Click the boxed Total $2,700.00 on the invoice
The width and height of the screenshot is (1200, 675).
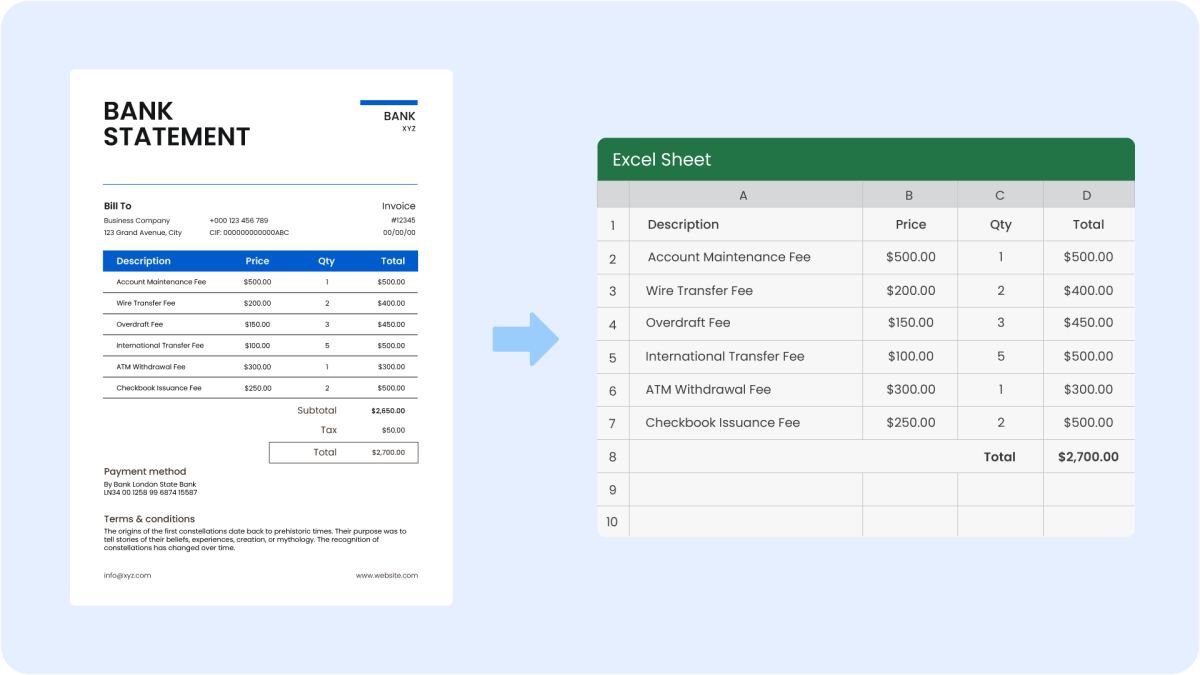pos(343,452)
